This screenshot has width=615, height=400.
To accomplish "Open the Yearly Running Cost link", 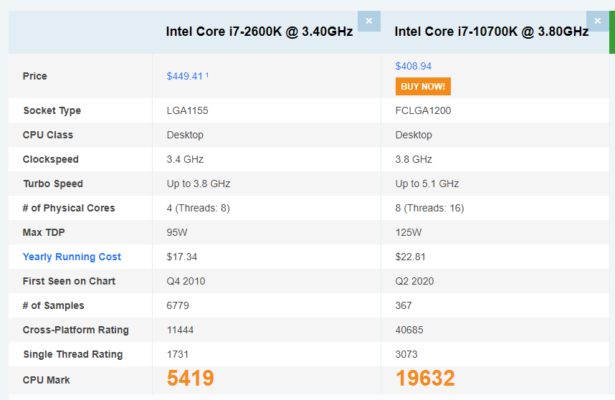I will click(72, 257).
